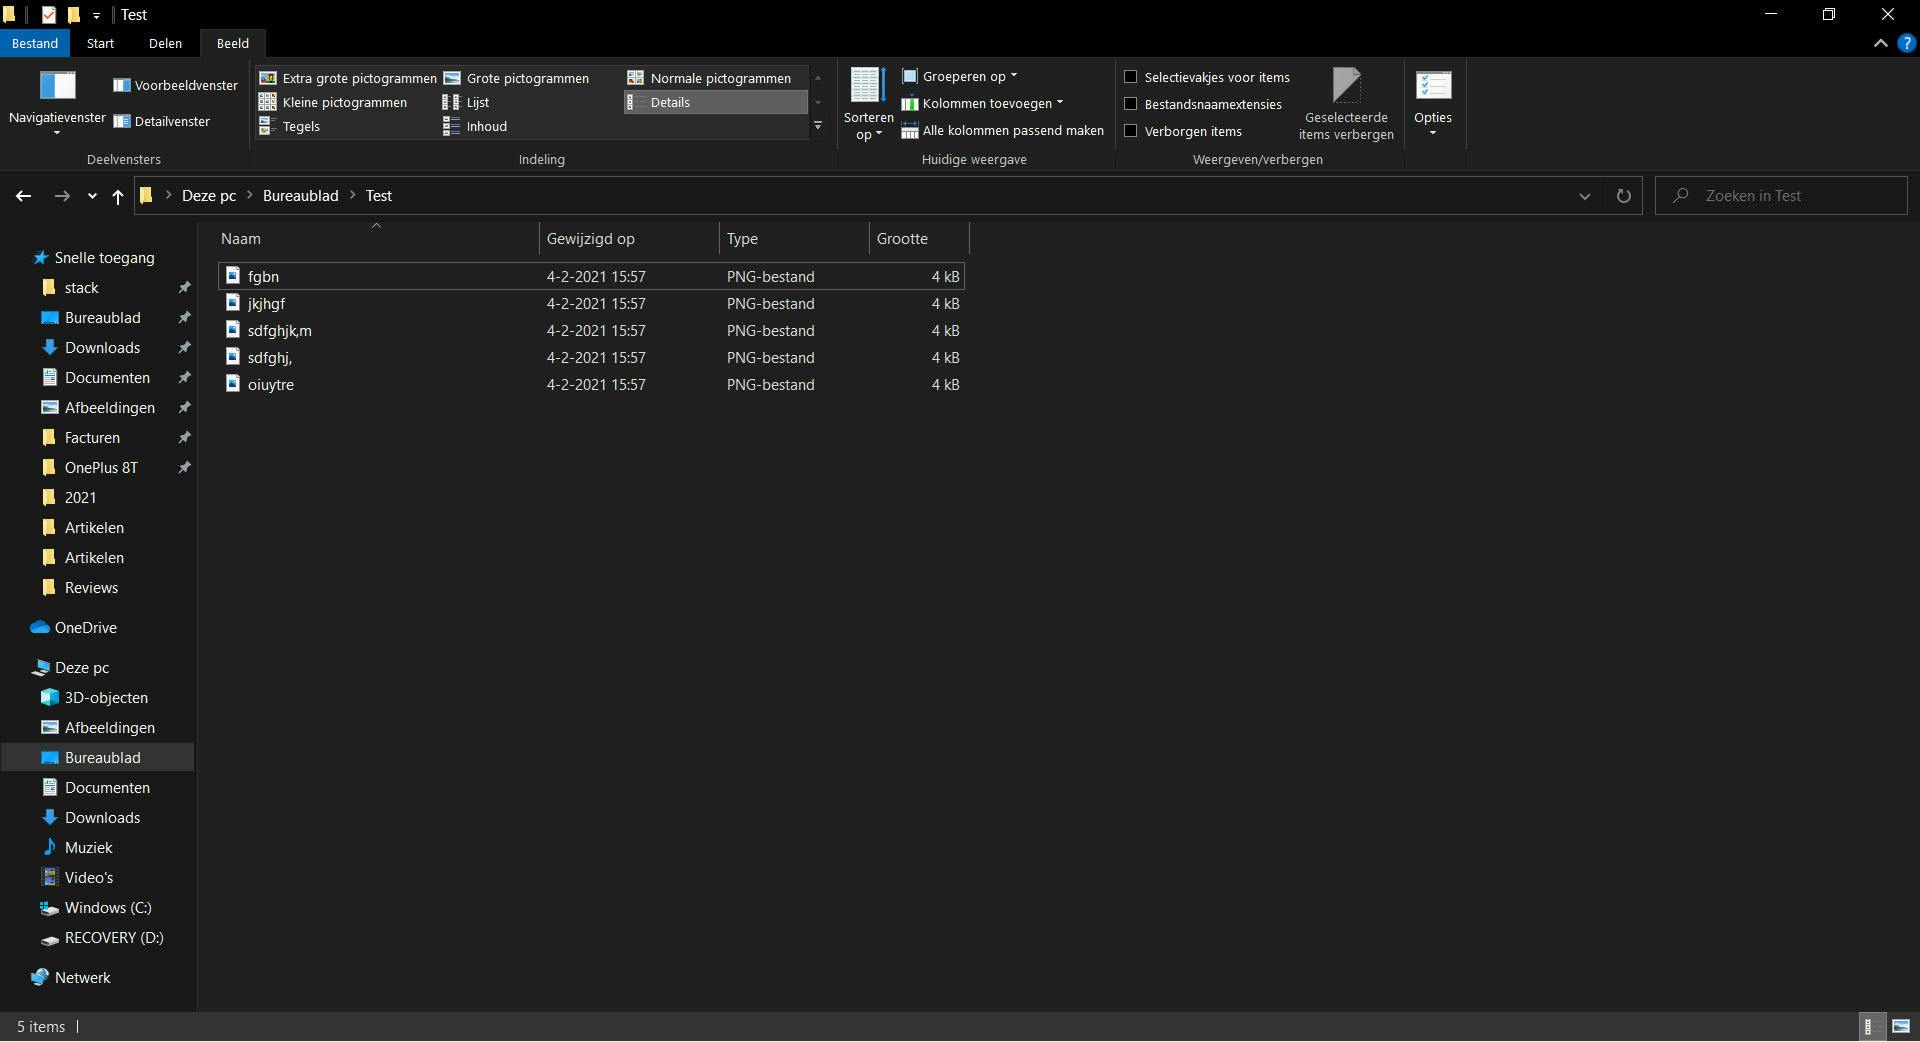Select the sdfghjk,m PNG file

591,330
